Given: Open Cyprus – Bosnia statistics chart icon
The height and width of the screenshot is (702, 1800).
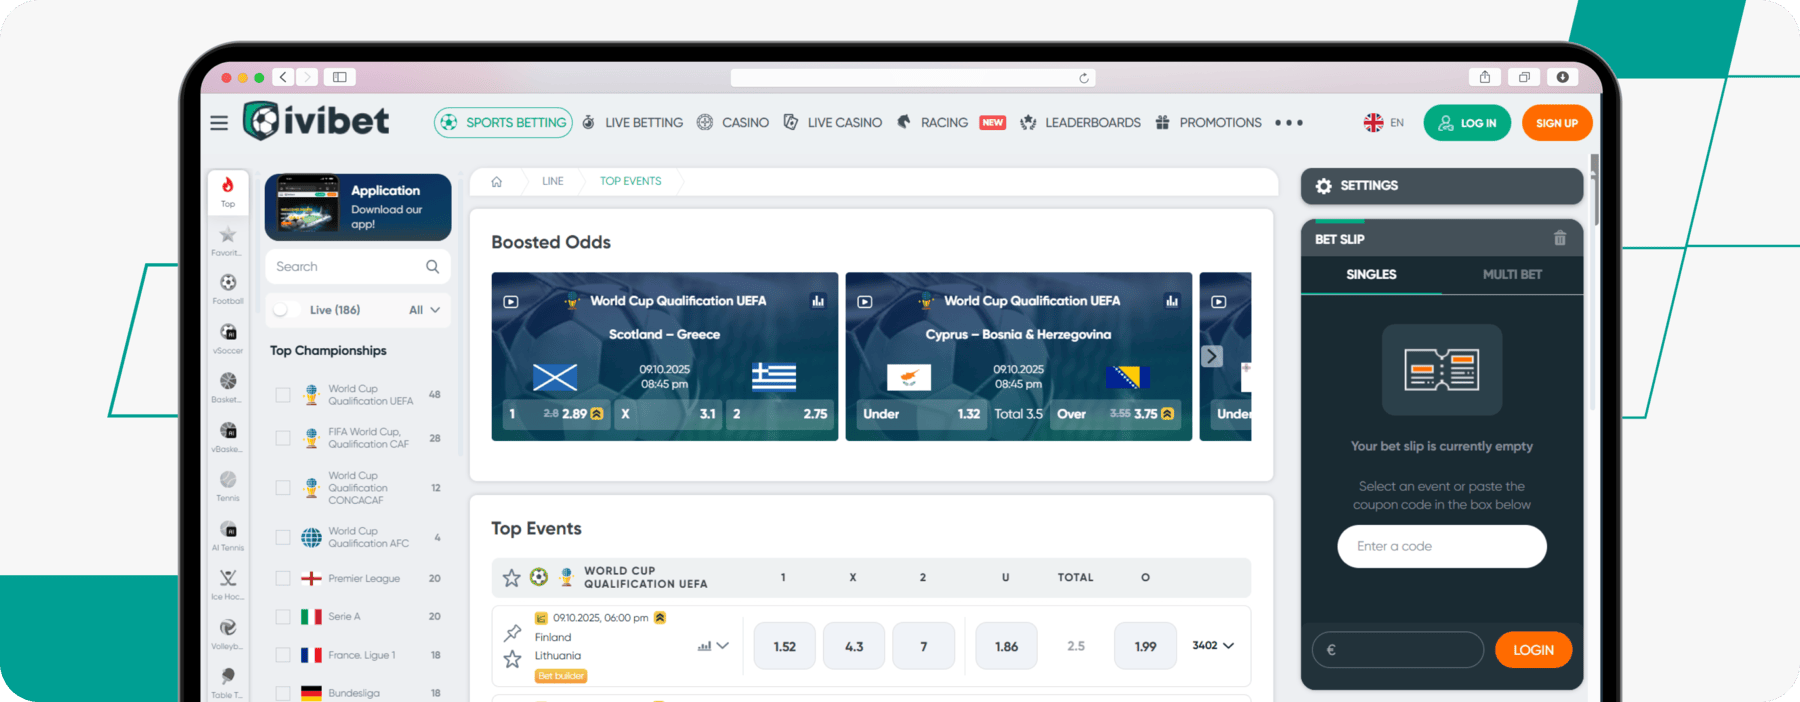Looking at the screenshot, I should coord(1172,301).
